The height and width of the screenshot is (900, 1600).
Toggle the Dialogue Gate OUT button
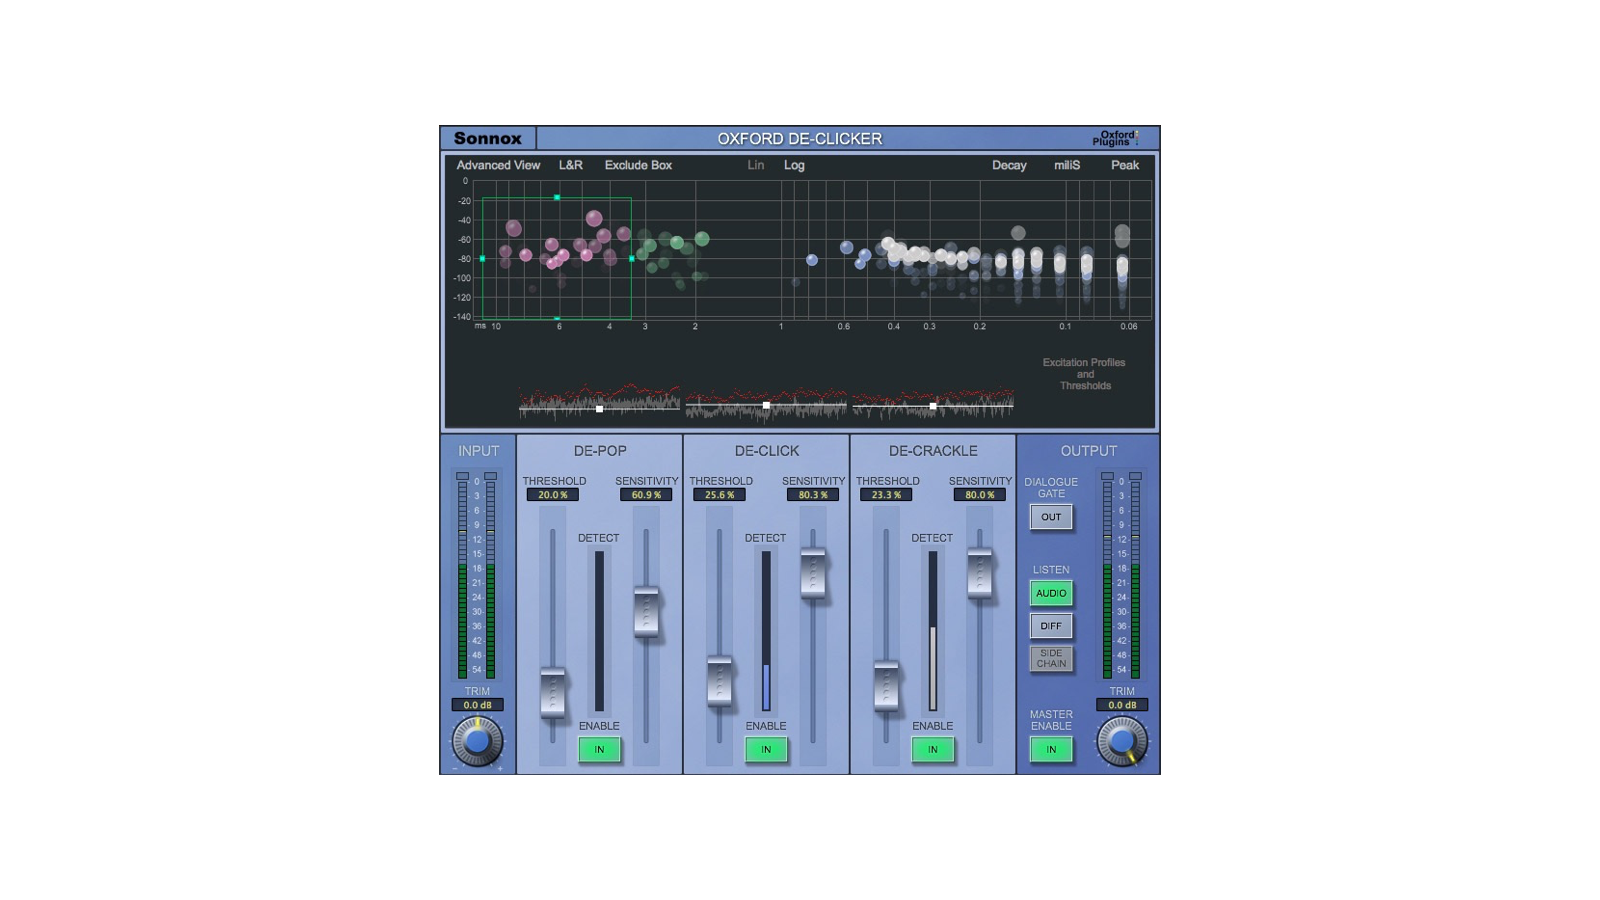[x=1051, y=517]
